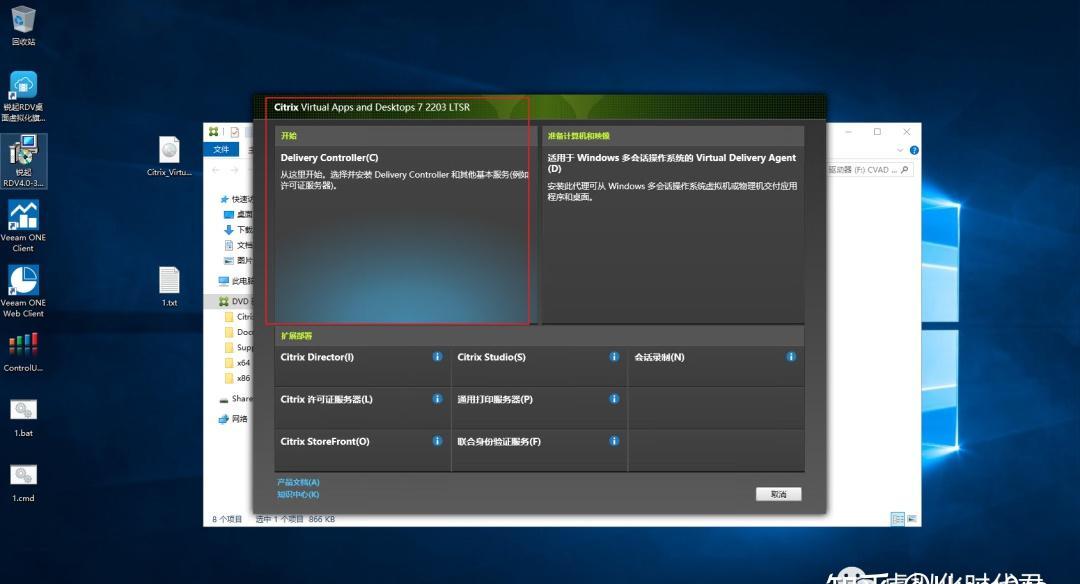Show info for 会话录制 component

click(791, 357)
